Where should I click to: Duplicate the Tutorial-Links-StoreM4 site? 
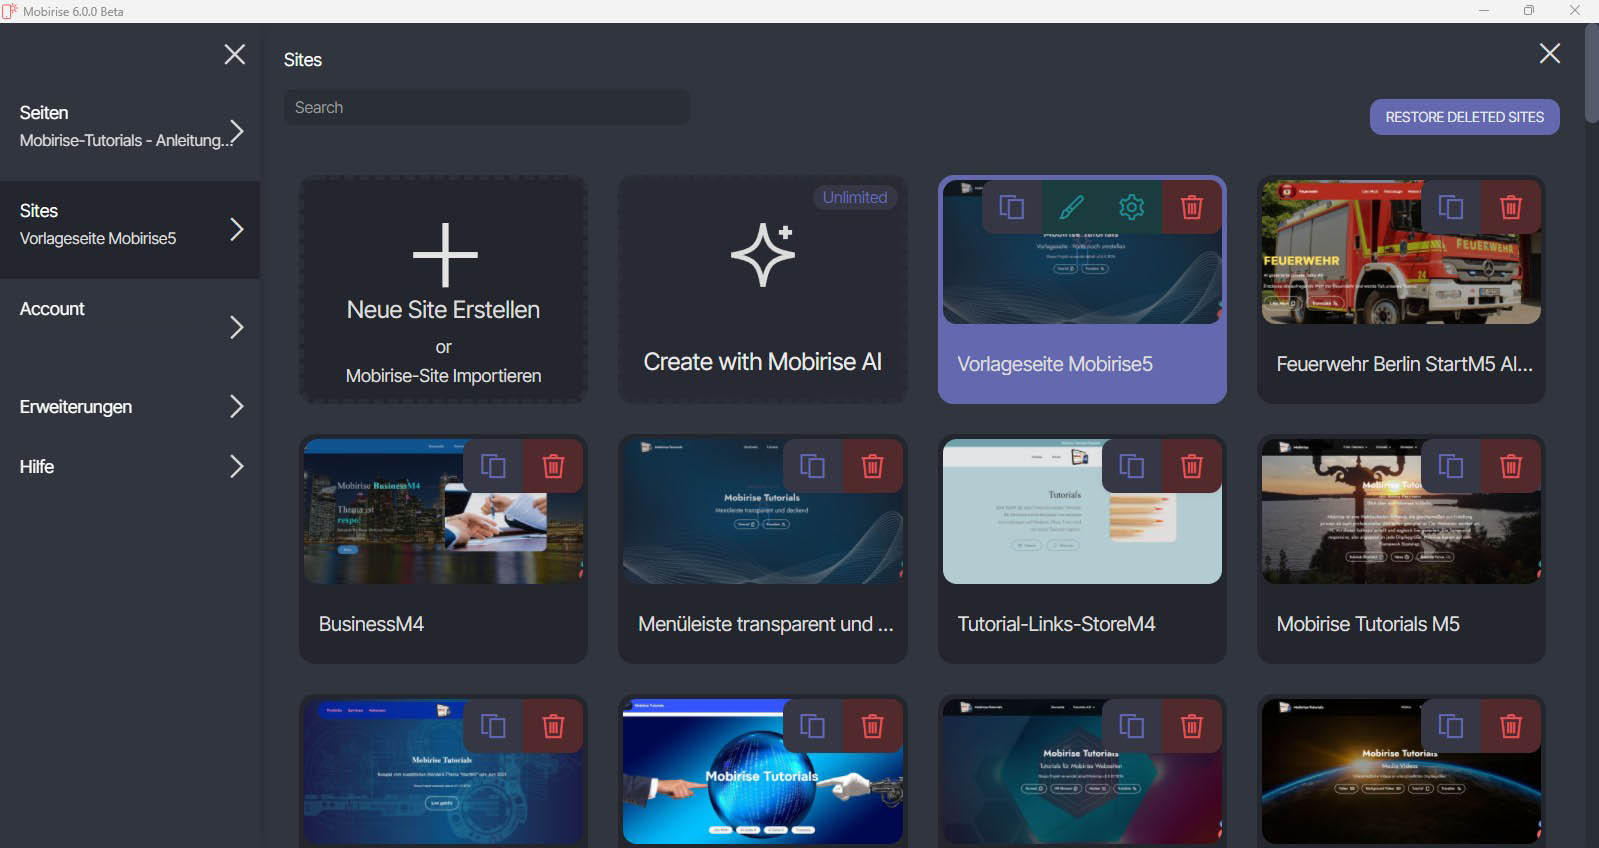click(1132, 466)
